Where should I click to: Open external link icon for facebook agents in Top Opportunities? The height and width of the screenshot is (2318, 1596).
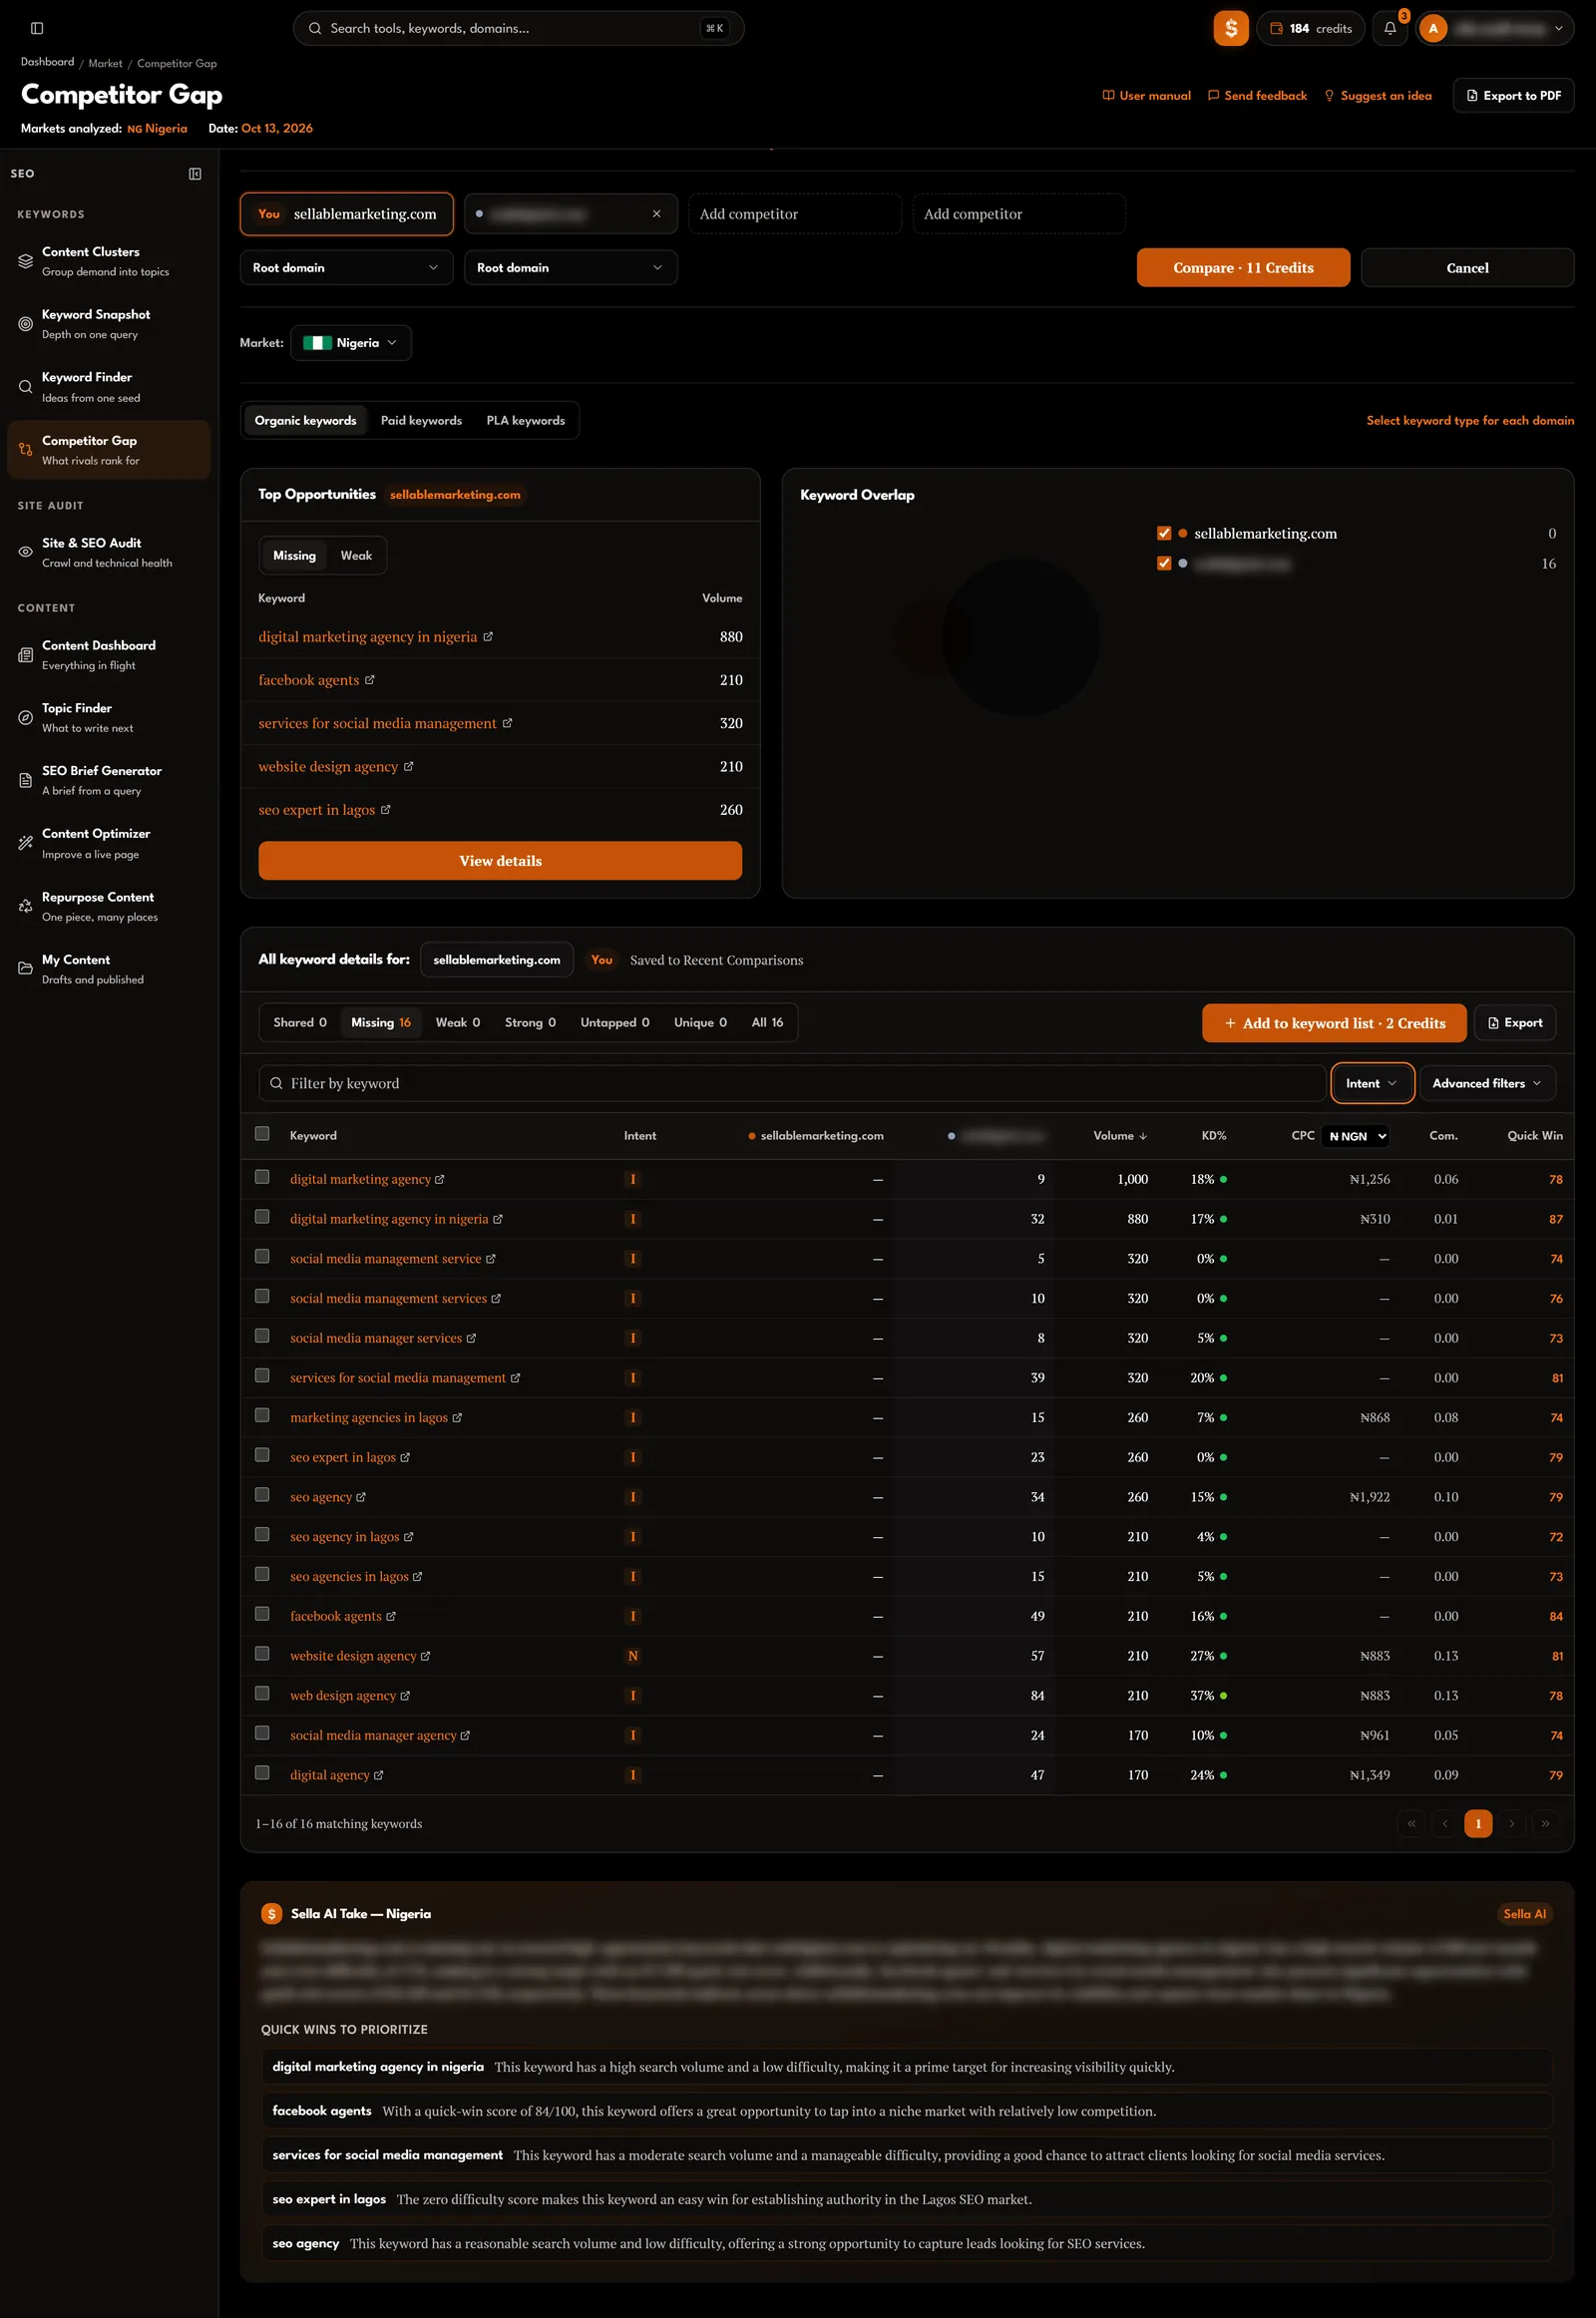[x=370, y=680]
